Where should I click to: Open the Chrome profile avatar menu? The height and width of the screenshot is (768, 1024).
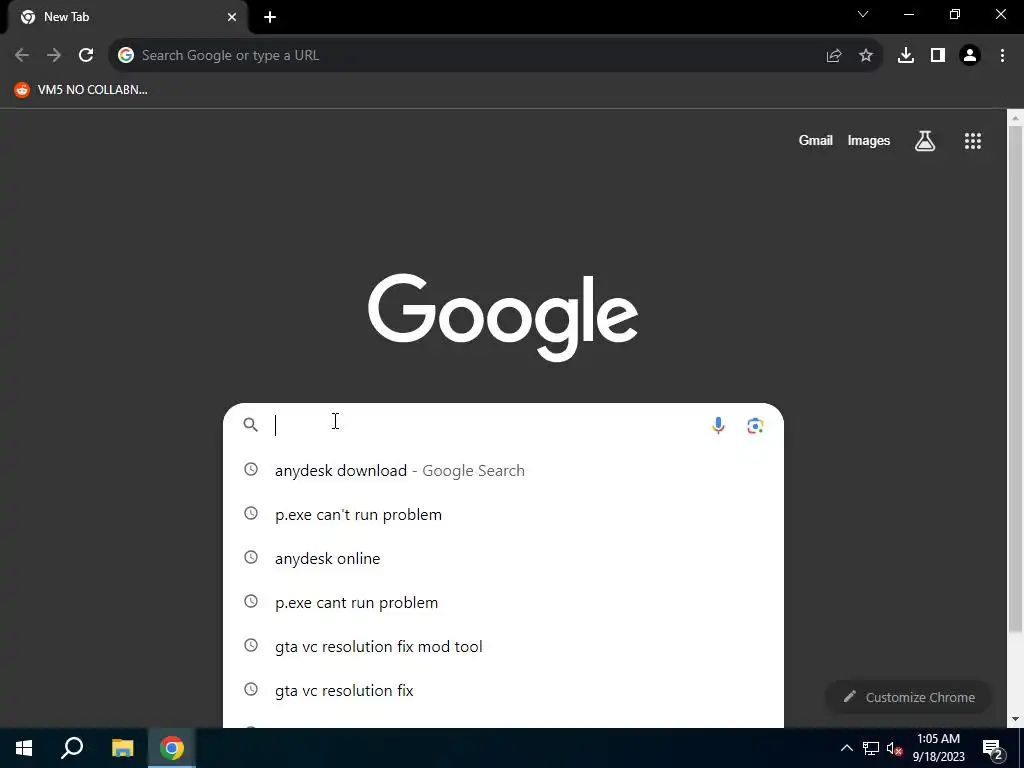(x=970, y=56)
